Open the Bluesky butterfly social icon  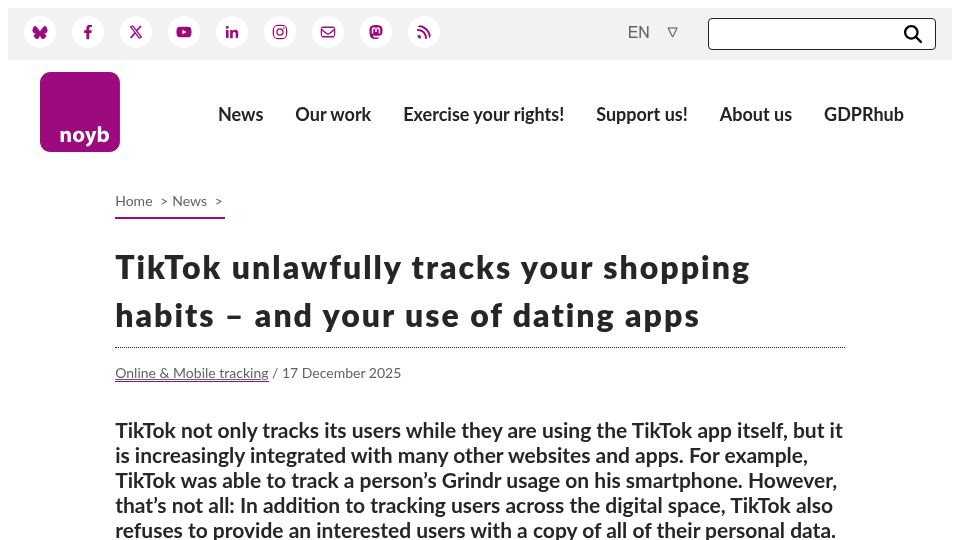click(x=40, y=32)
